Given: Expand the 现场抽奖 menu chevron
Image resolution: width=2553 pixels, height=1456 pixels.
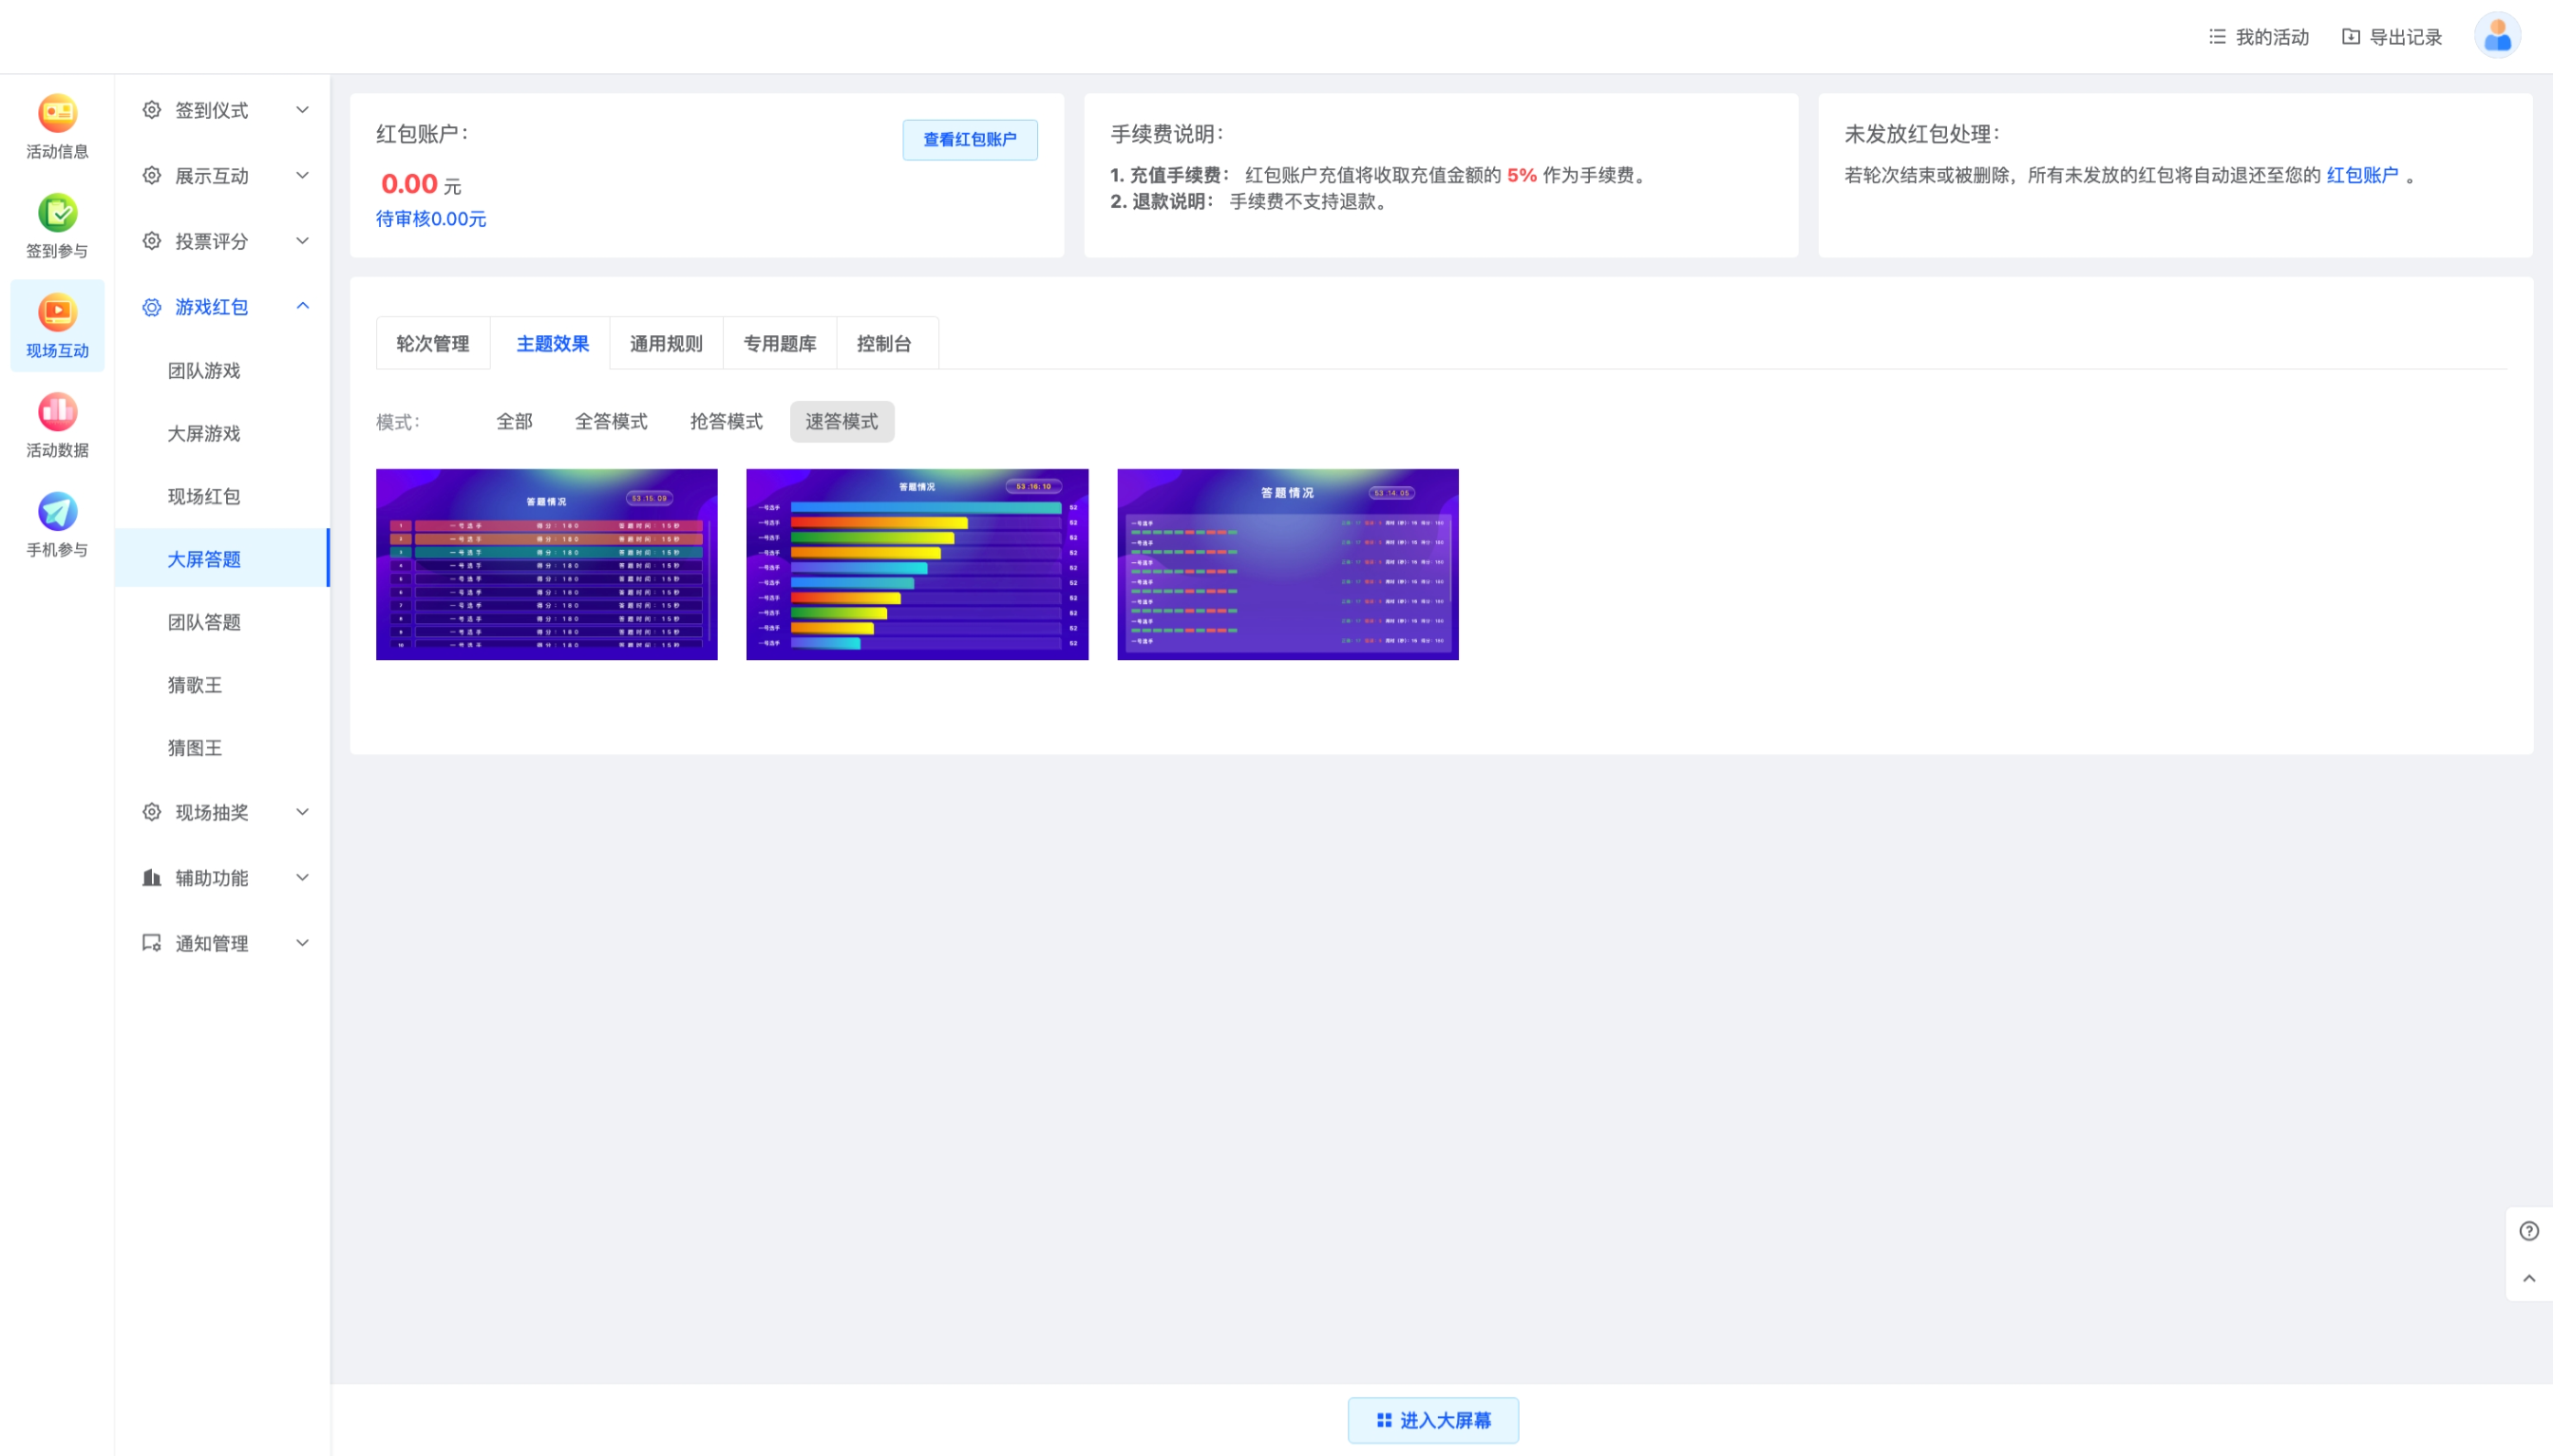Looking at the screenshot, I should (302, 812).
